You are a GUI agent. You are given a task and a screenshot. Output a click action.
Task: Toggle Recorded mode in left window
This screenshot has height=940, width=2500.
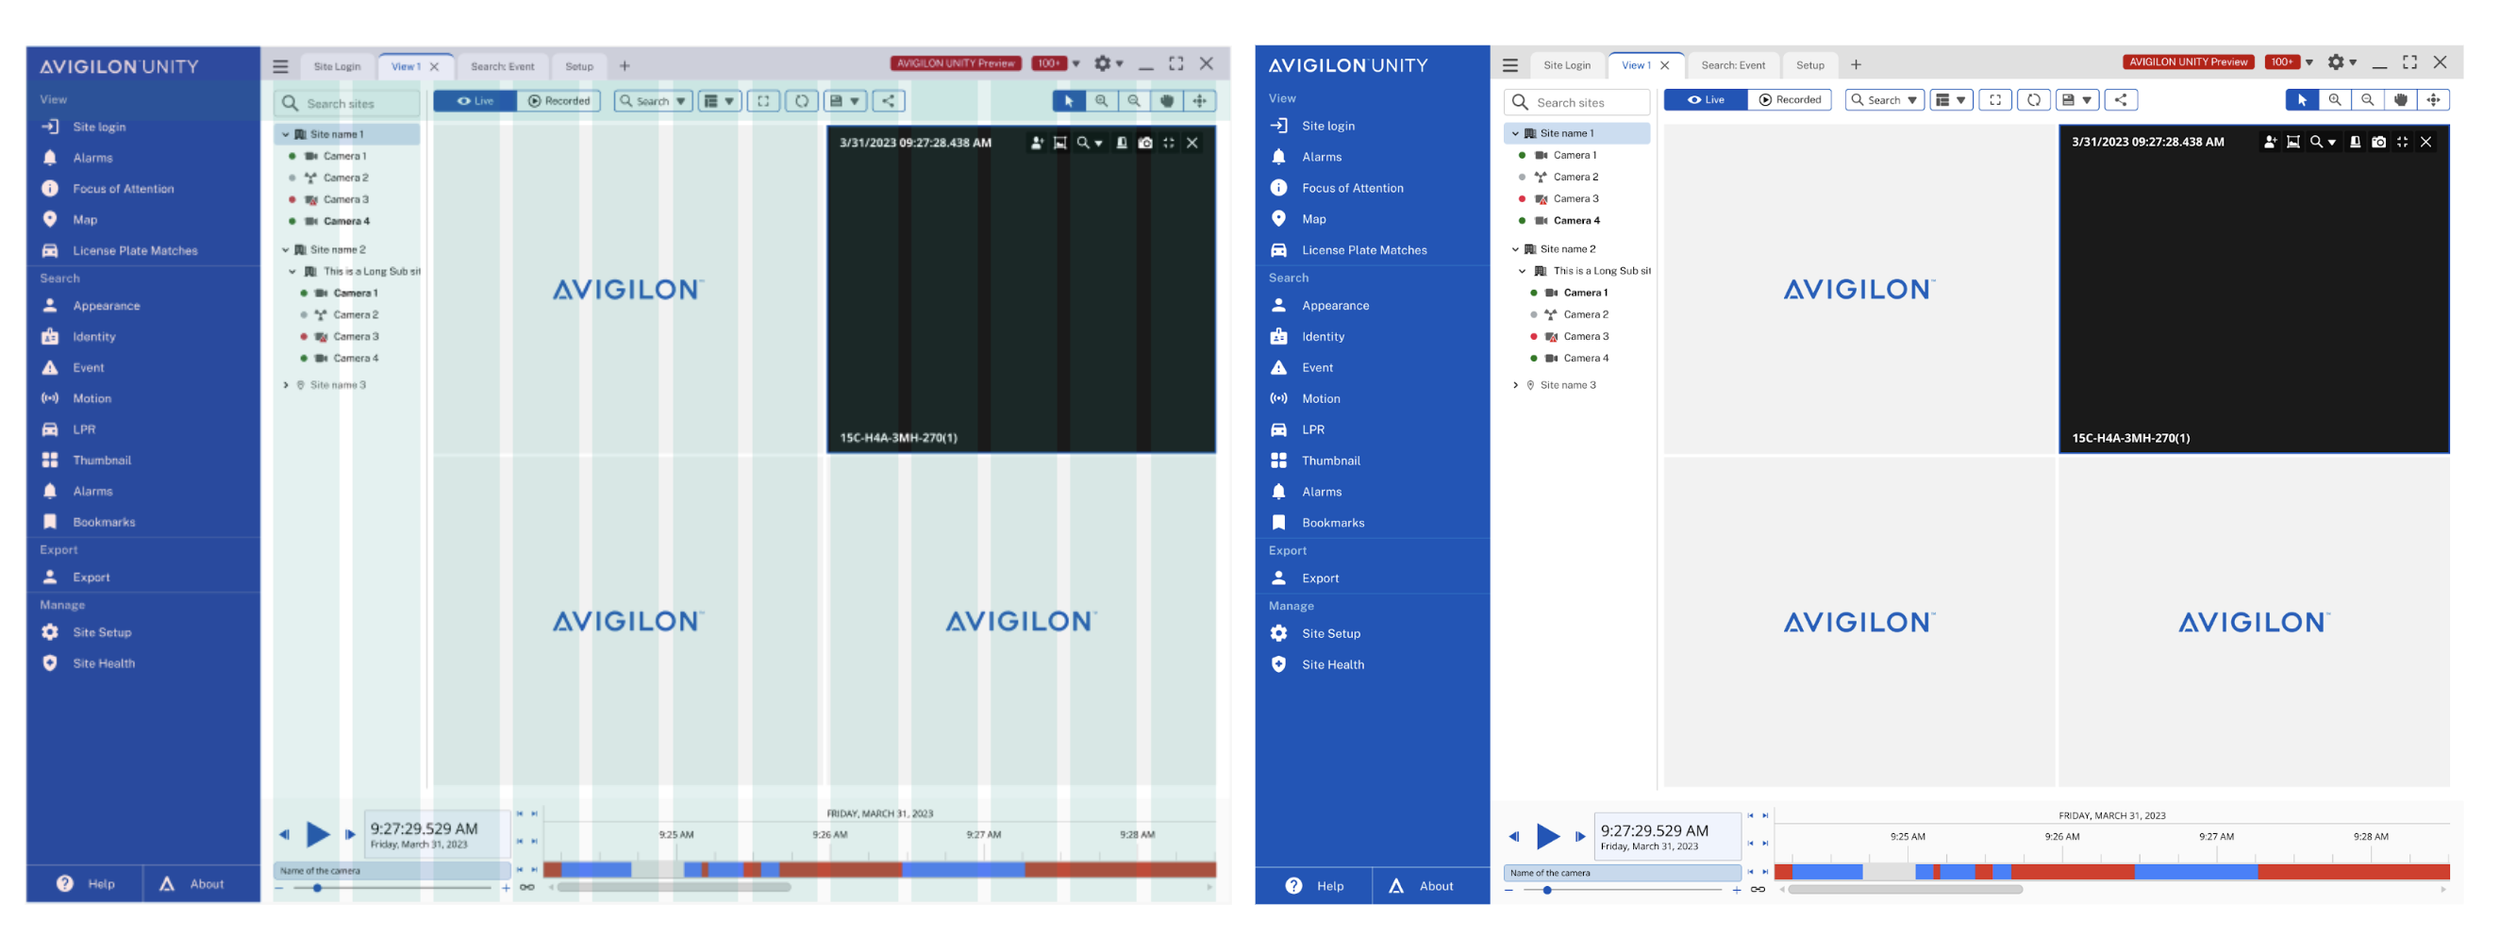[559, 101]
